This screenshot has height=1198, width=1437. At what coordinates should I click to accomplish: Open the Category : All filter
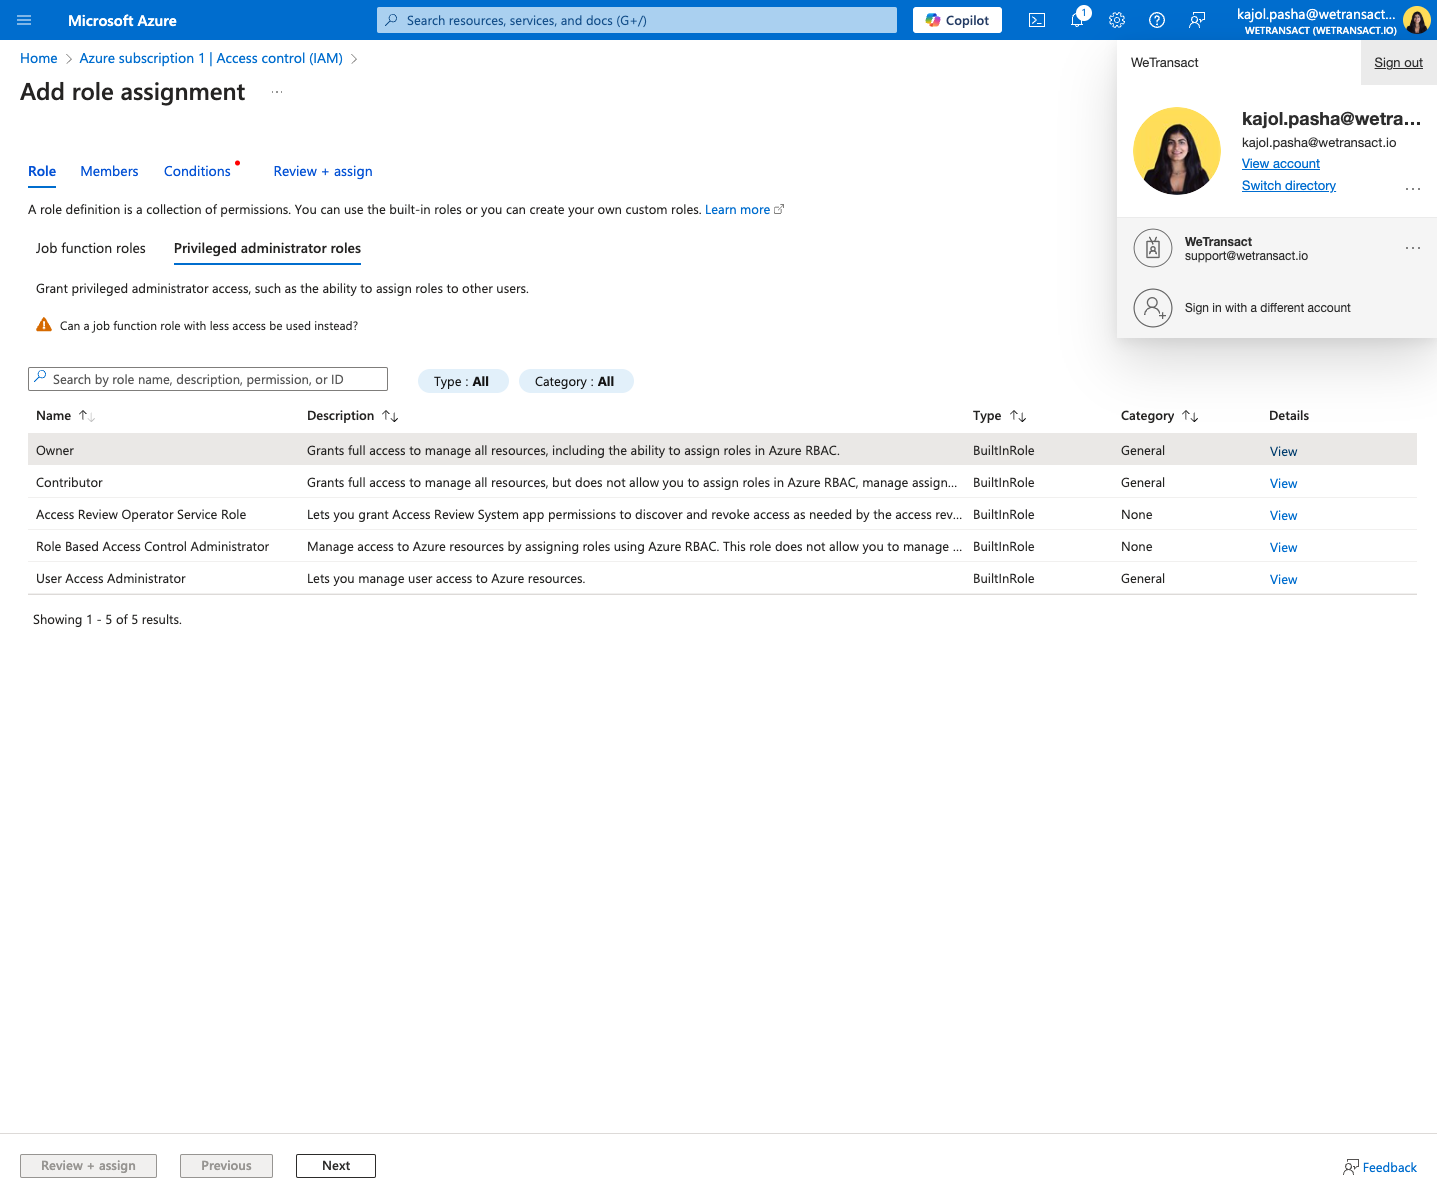[575, 381]
